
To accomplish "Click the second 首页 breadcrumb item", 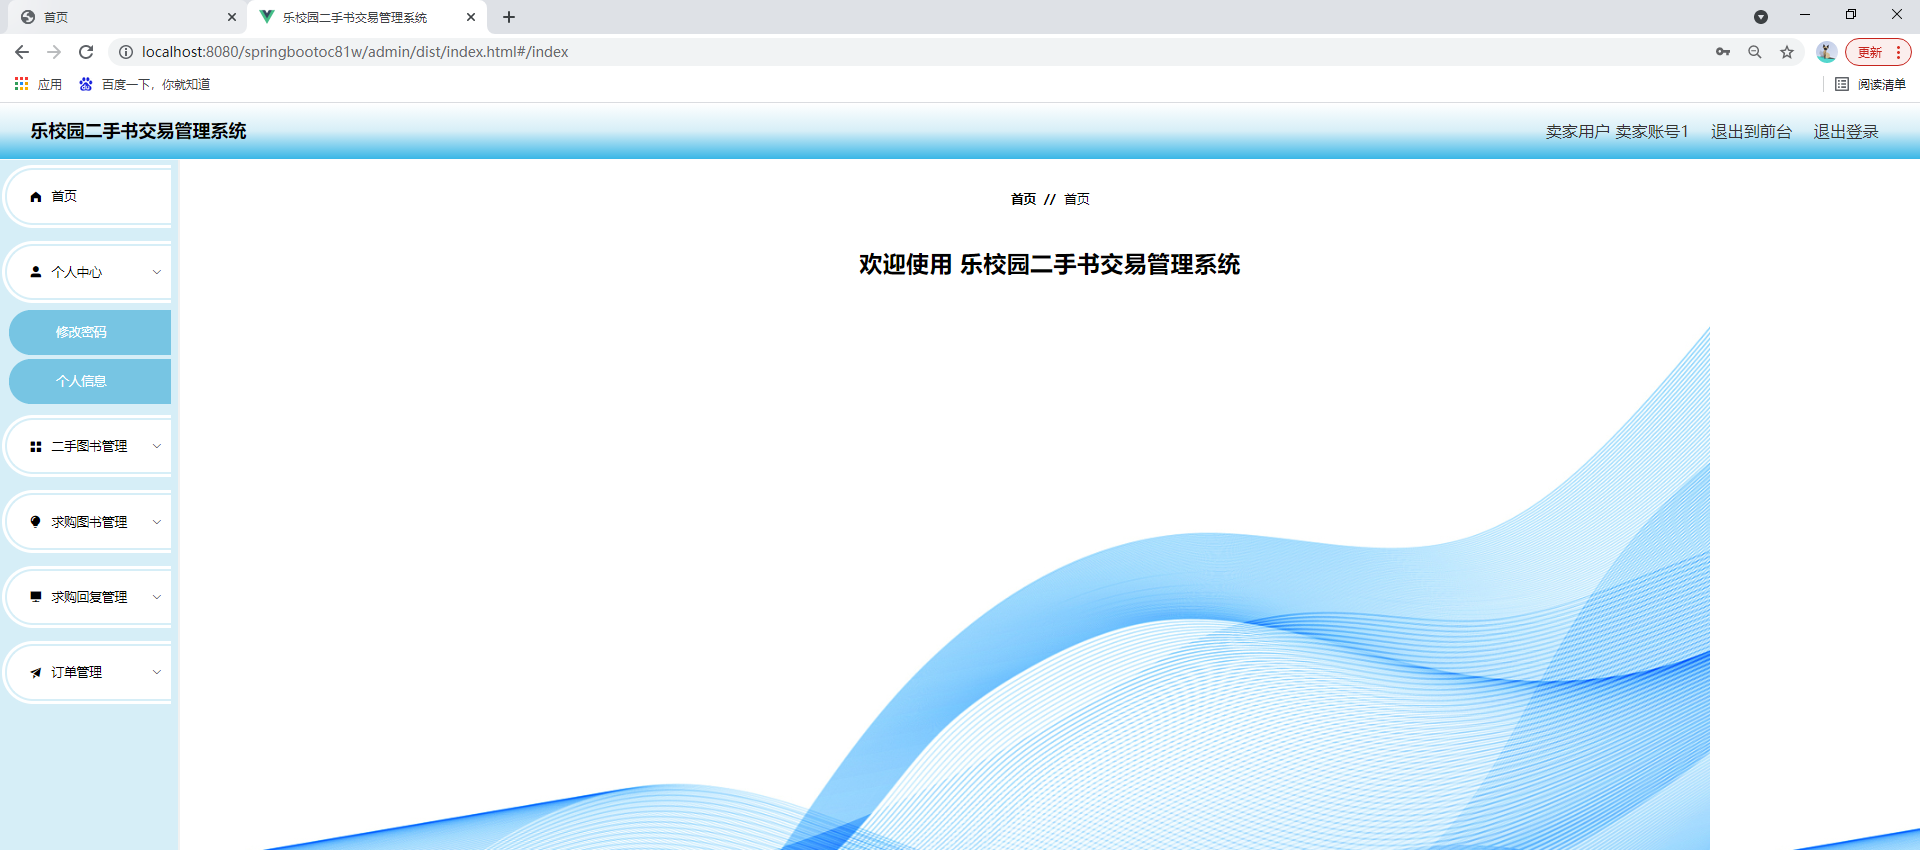I will (x=1077, y=199).
